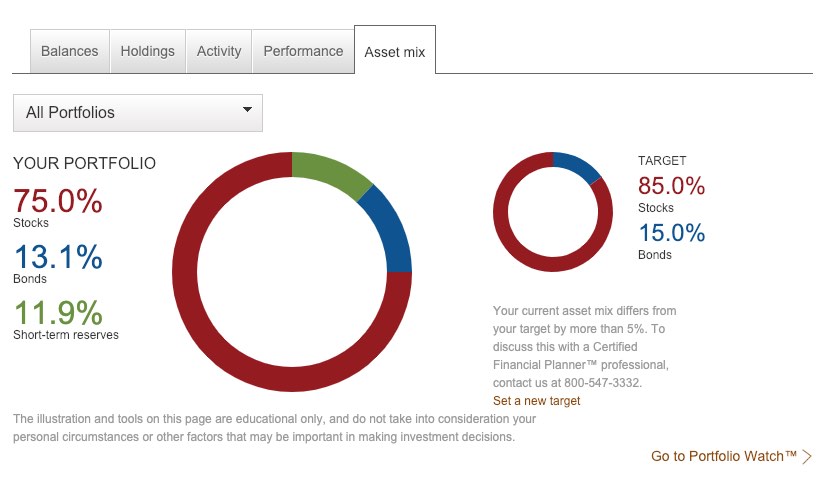The image size is (825, 486).
Task: View the Performance tab
Action: coord(303,51)
